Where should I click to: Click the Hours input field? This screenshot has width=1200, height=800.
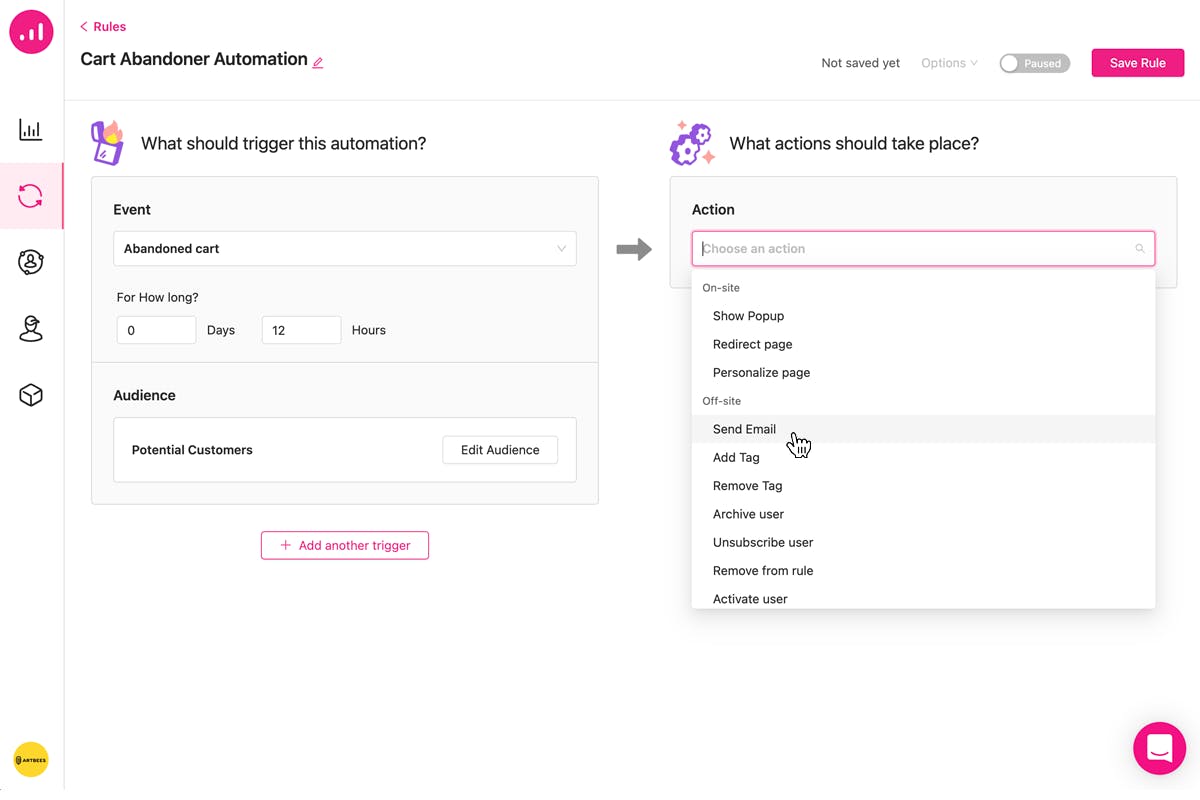[x=301, y=330]
